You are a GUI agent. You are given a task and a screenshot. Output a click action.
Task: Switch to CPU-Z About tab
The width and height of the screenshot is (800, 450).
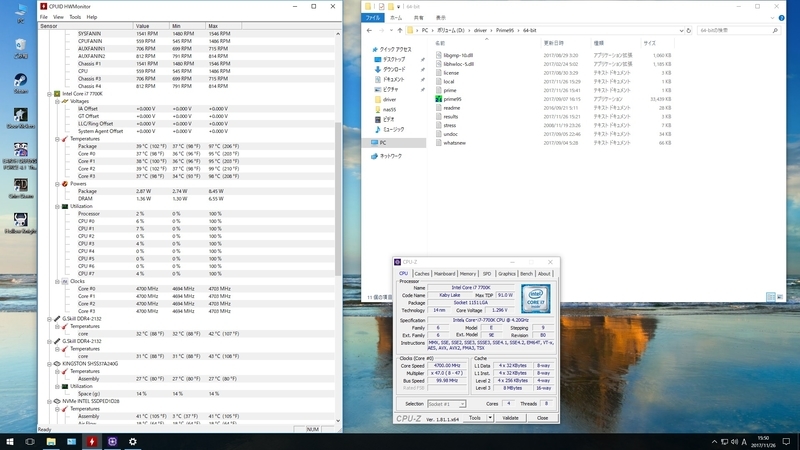pyautogui.click(x=544, y=273)
